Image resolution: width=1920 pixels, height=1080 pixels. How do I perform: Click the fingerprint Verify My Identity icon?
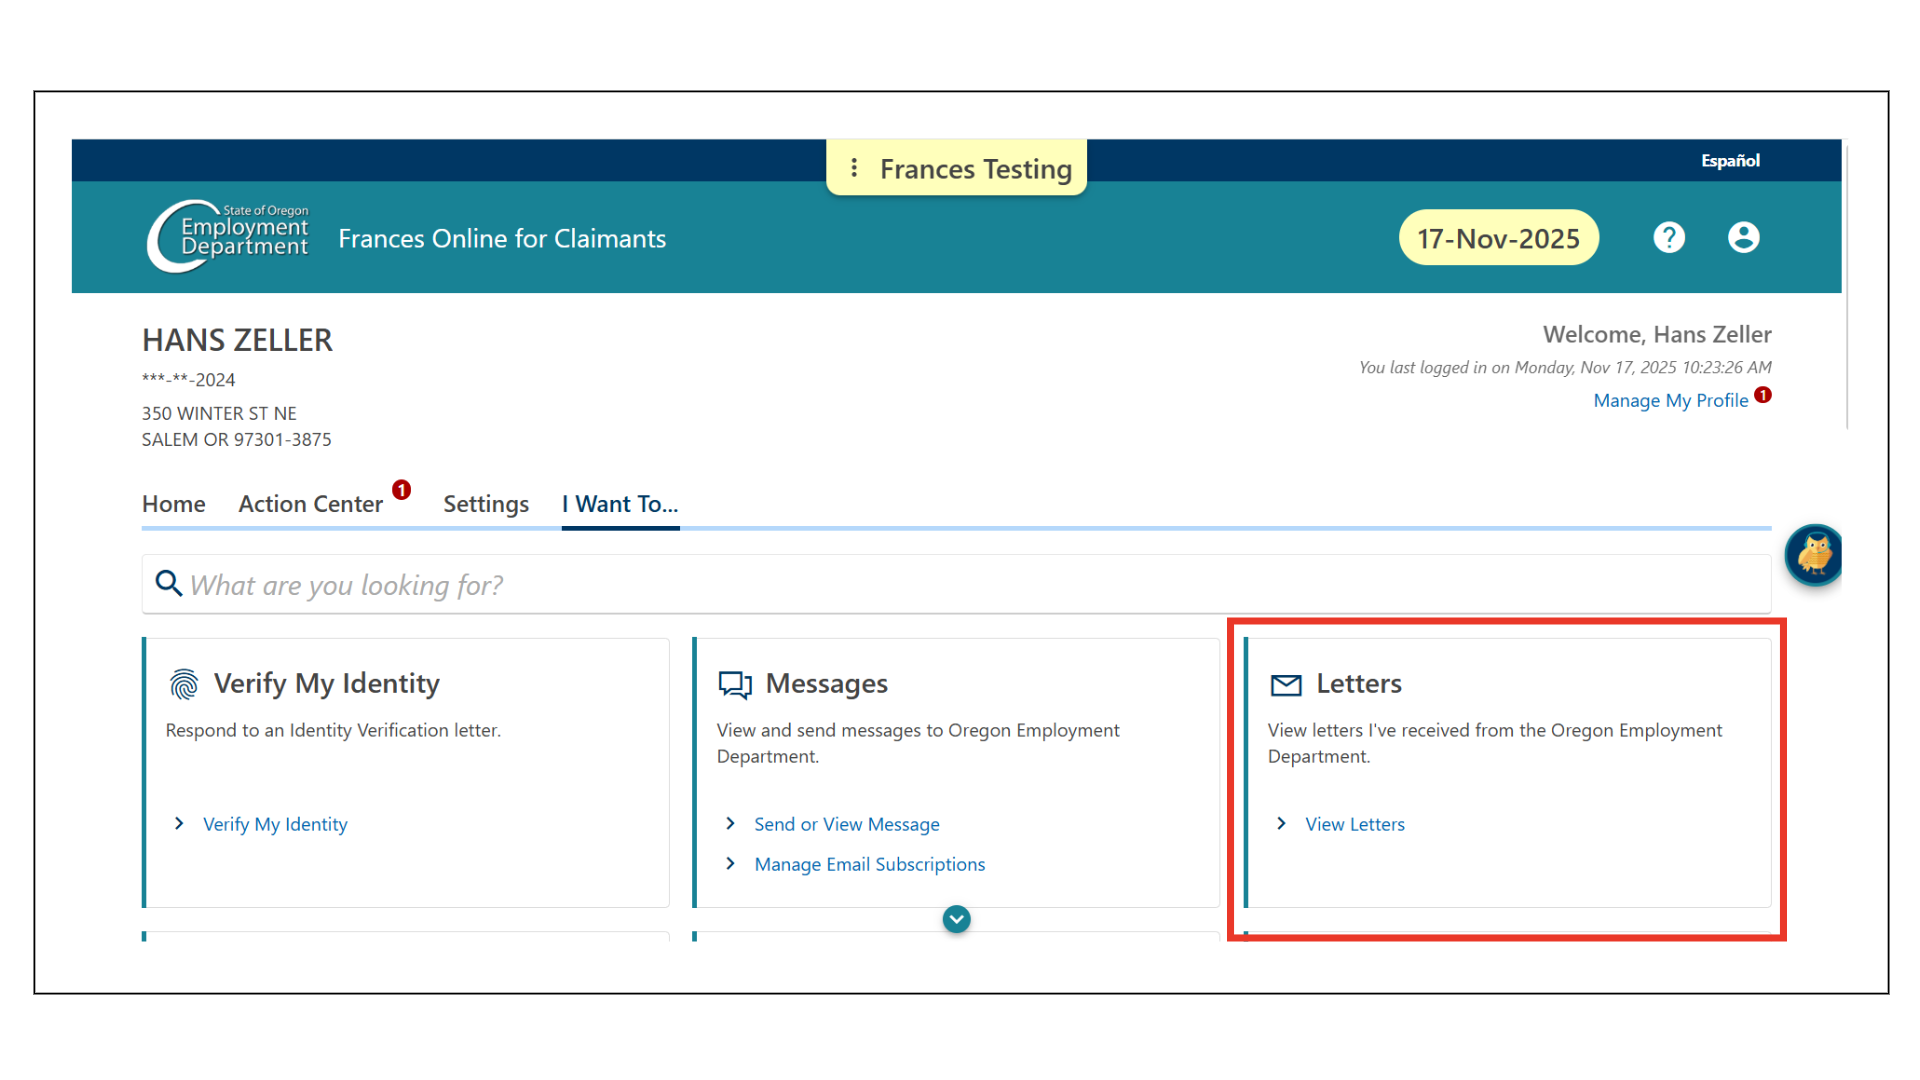pos(184,684)
